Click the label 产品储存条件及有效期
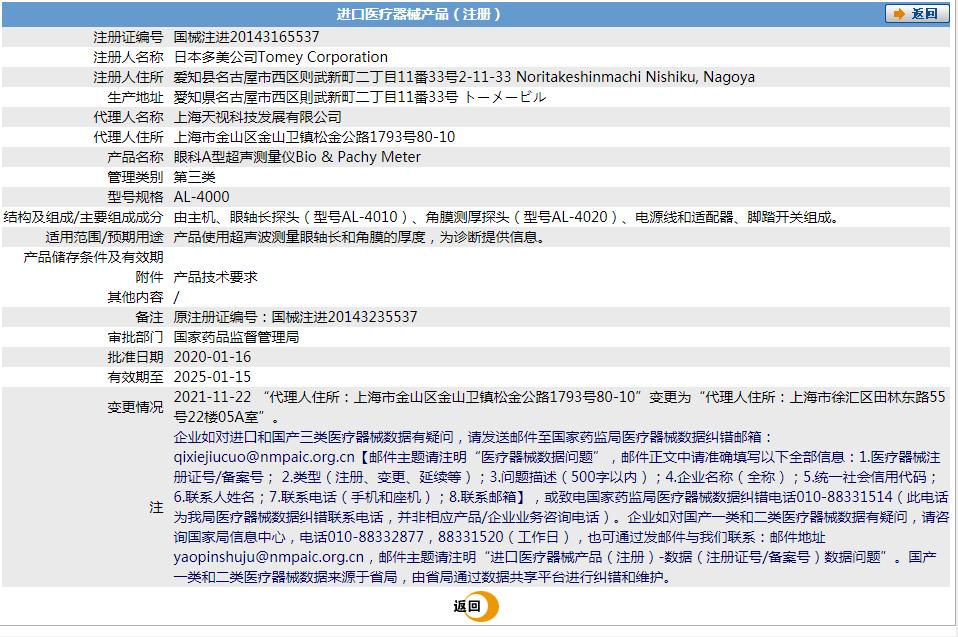This screenshot has width=958, height=637. point(93,257)
